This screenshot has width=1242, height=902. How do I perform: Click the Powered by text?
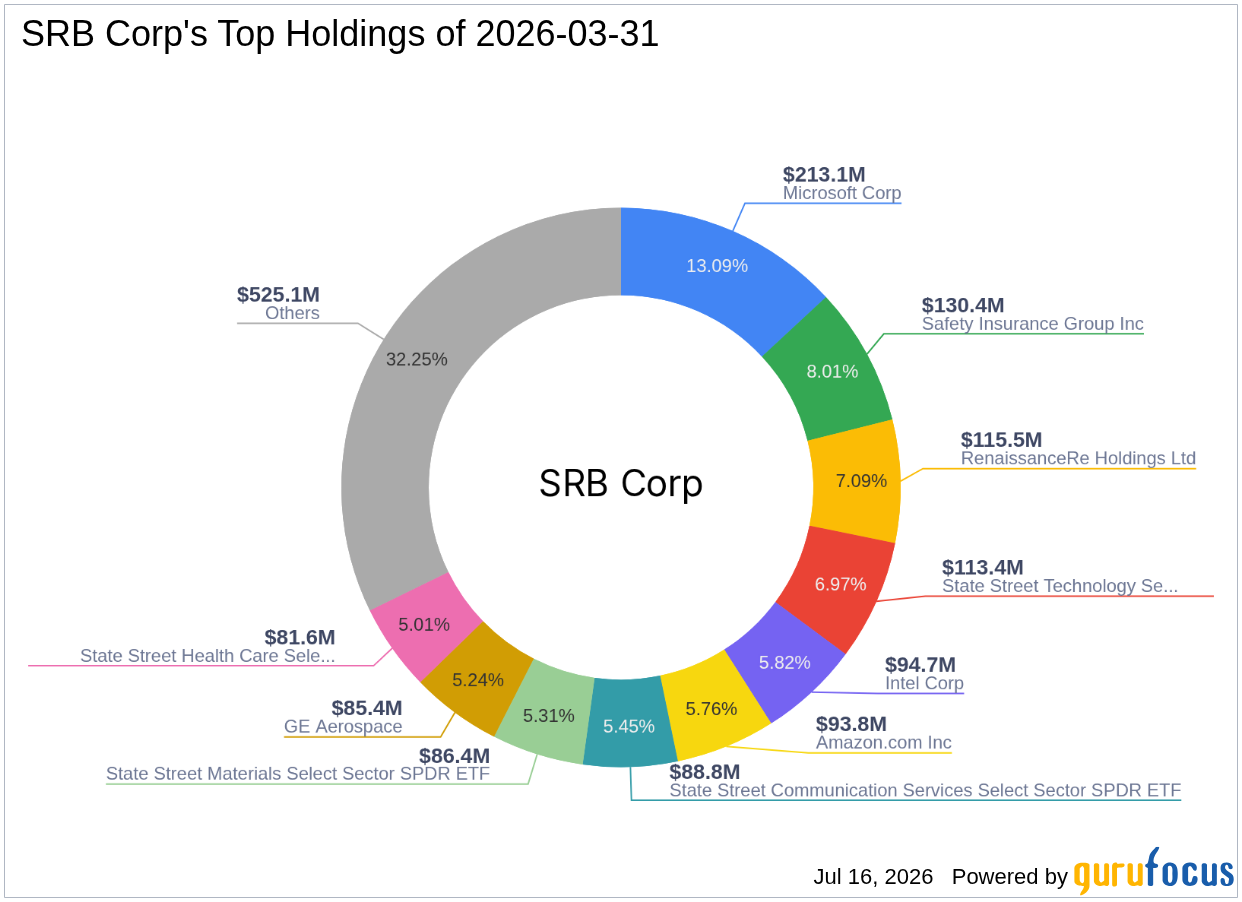coord(1010,877)
